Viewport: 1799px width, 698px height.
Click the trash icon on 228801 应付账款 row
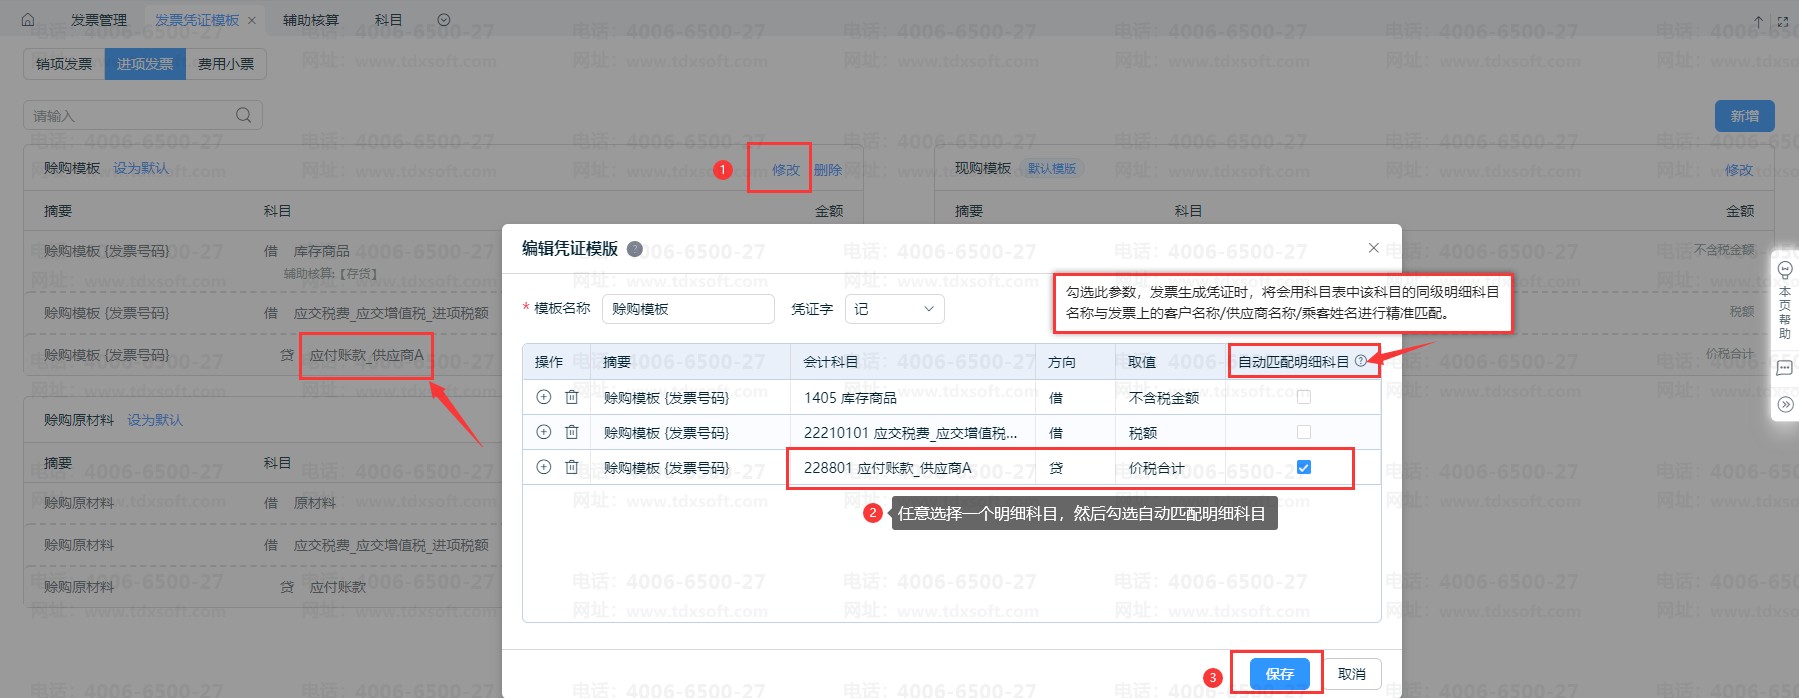tap(572, 467)
